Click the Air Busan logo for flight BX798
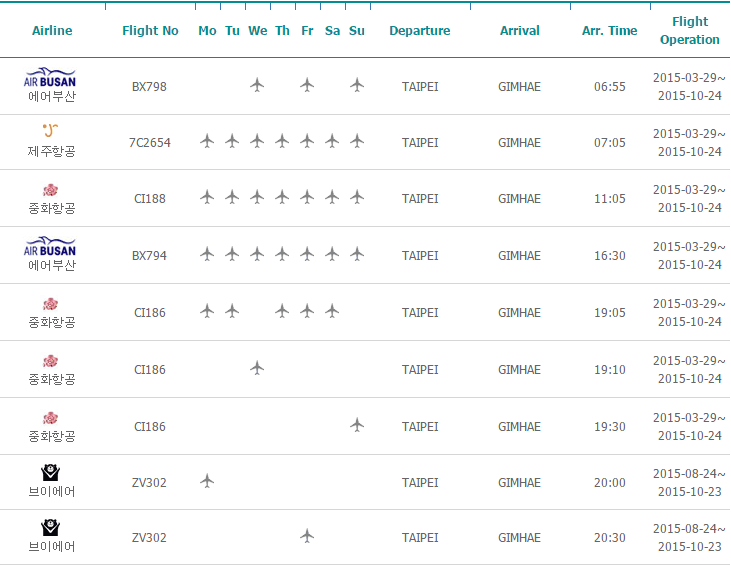 tap(50, 79)
